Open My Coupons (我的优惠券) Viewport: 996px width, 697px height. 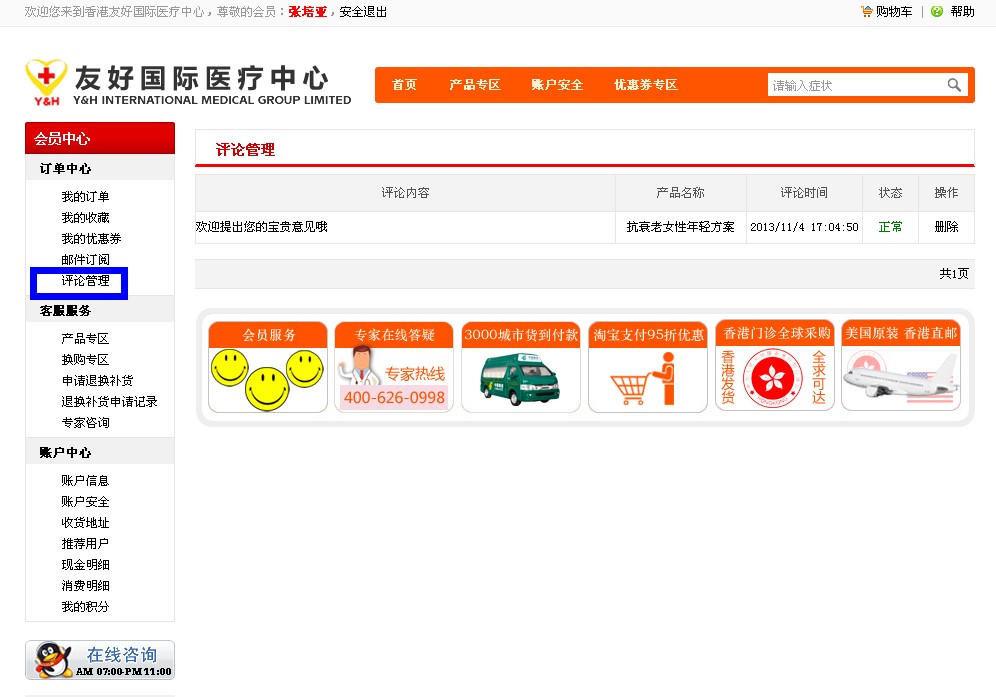91,238
